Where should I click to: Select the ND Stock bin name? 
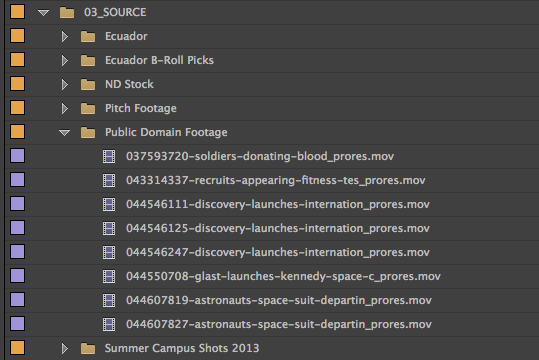click(129, 84)
